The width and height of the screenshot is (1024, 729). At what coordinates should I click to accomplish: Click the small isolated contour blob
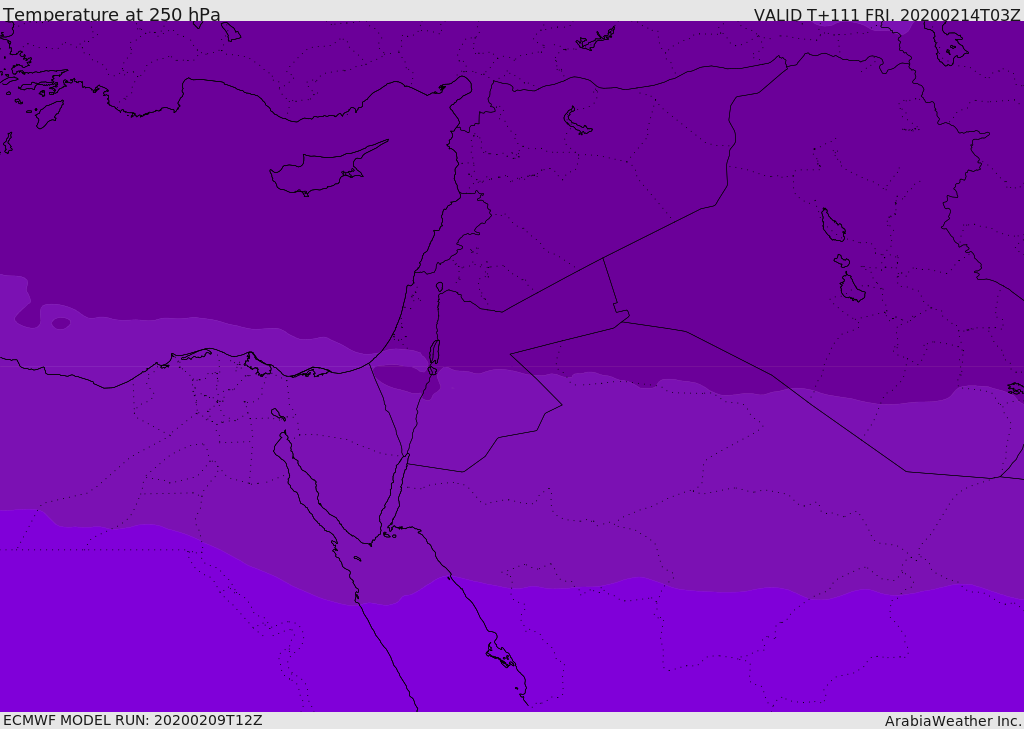61,323
